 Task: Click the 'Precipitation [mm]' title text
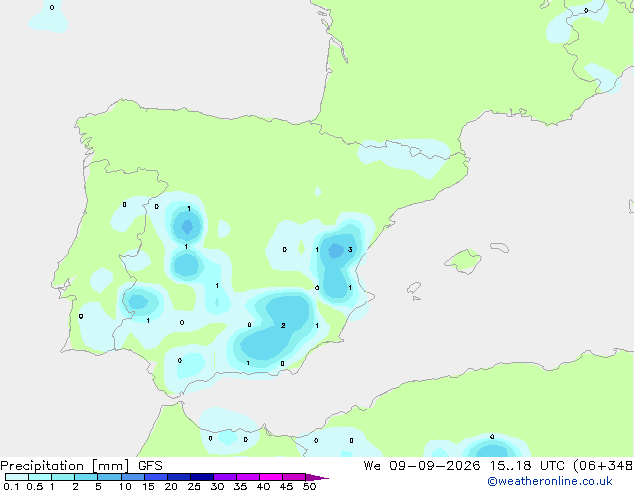(65, 466)
